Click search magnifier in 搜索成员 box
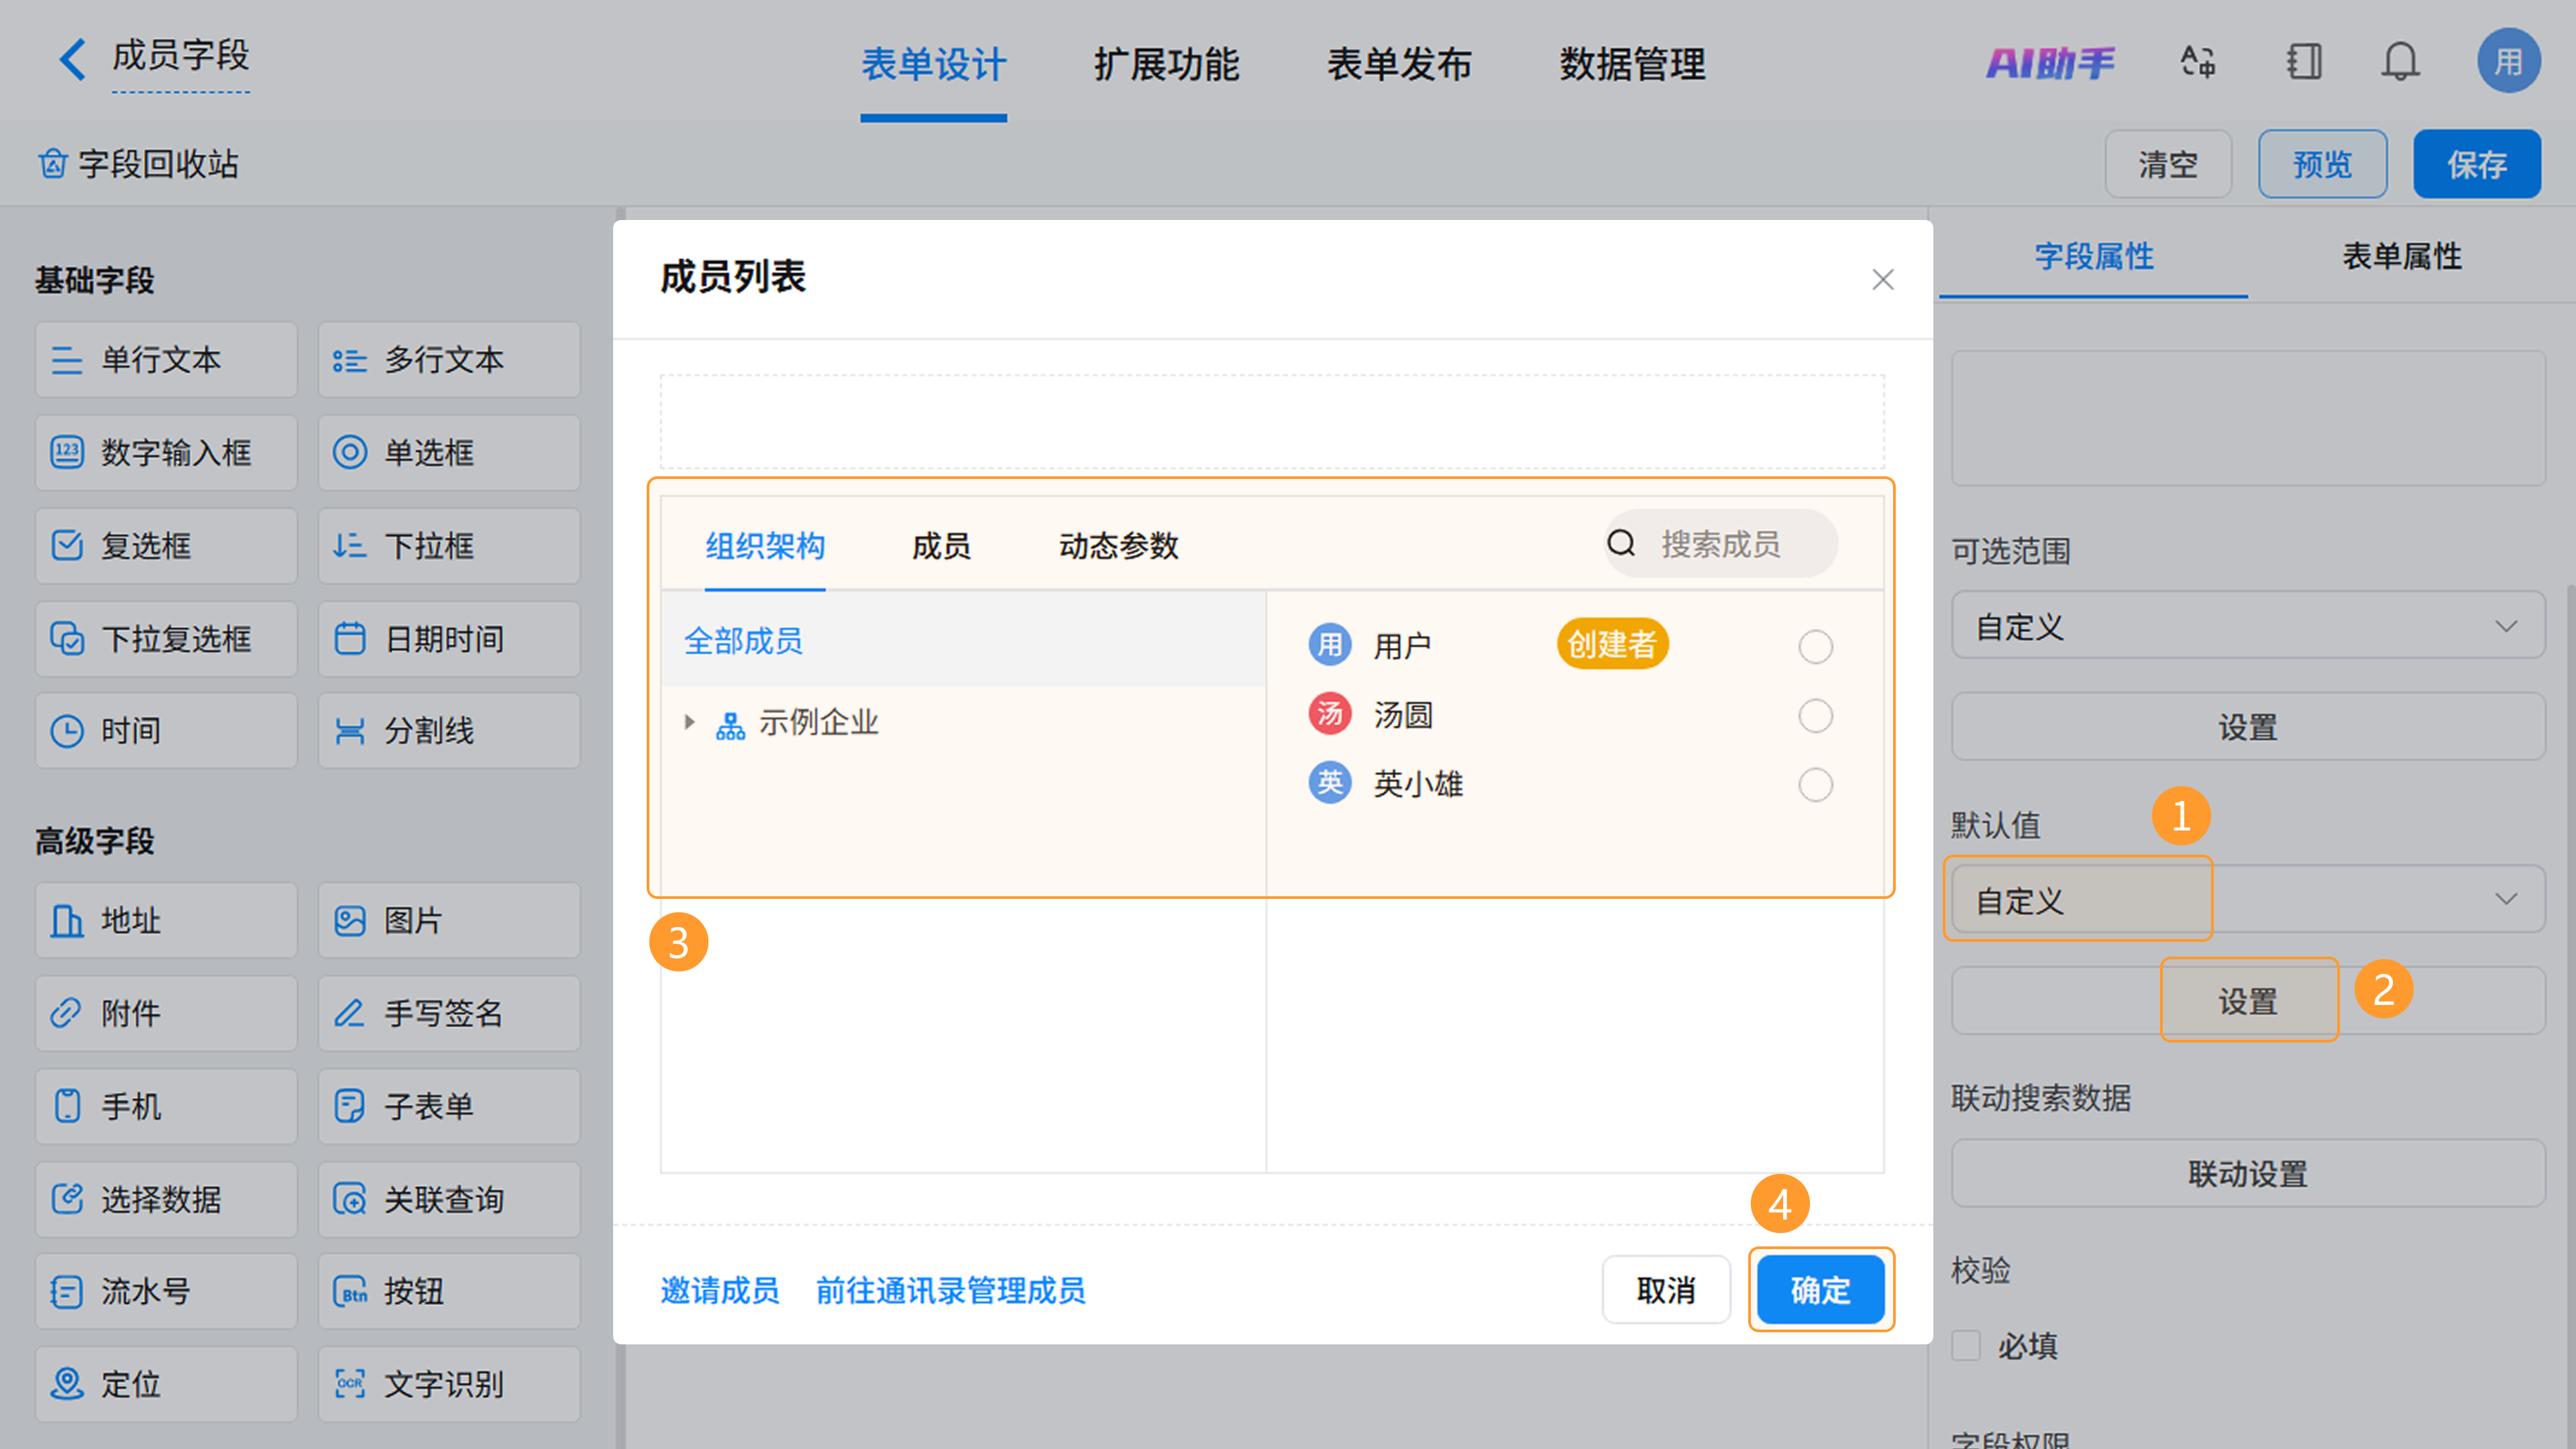 click(1621, 544)
